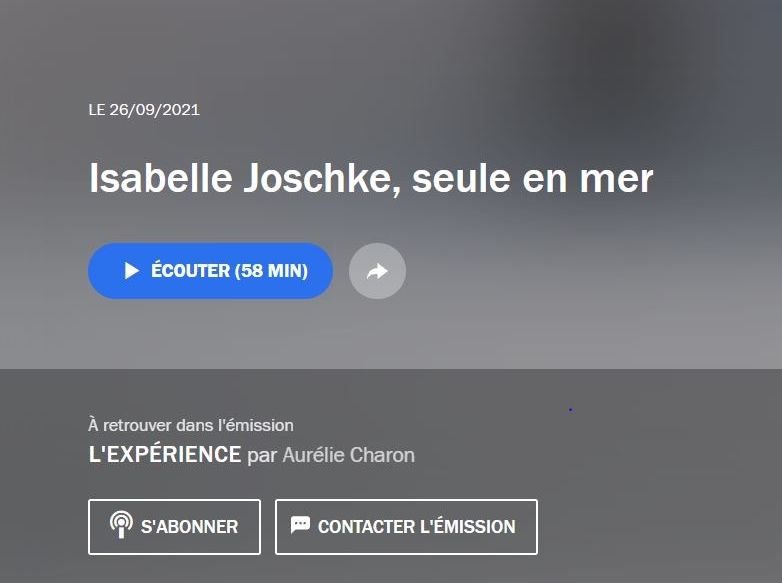
Task: Subscribe using the S'ABONNER button
Action: tap(175, 527)
